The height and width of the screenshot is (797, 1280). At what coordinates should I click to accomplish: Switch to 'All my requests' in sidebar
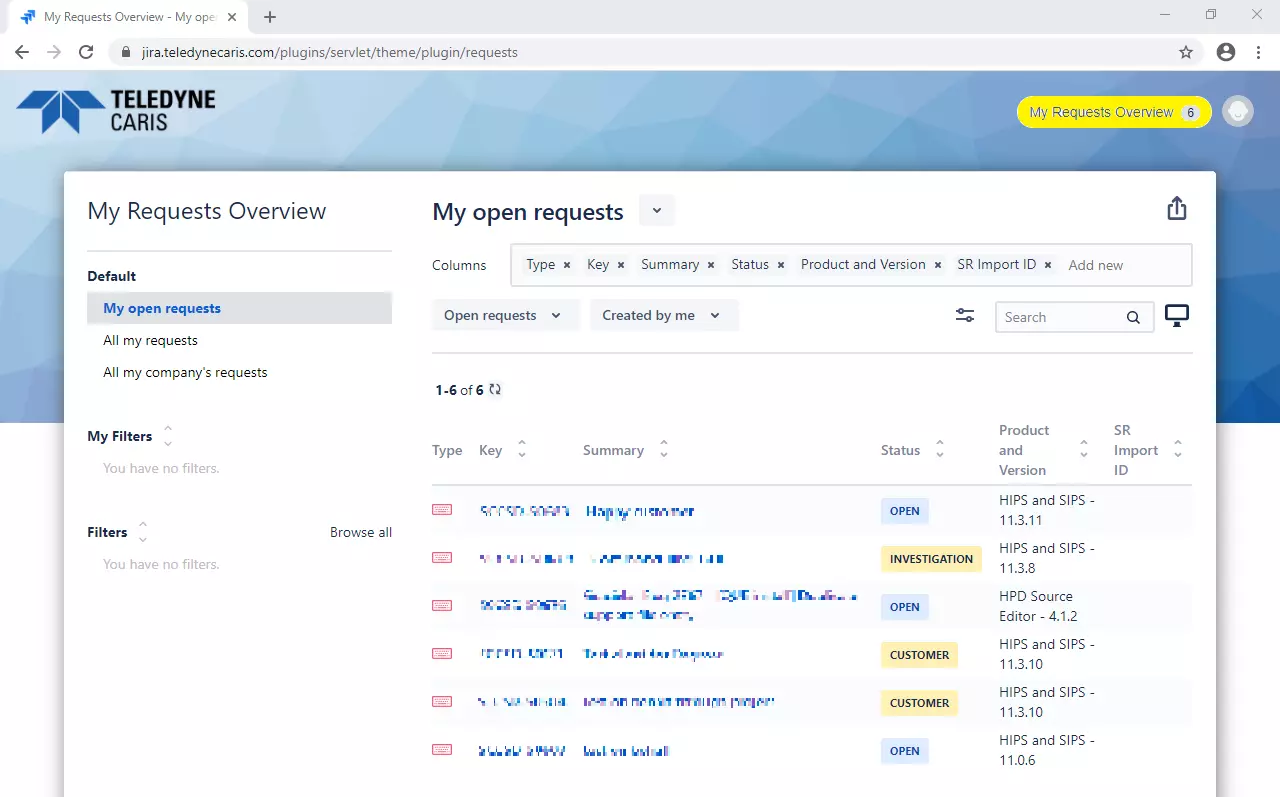(x=150, y=340)
